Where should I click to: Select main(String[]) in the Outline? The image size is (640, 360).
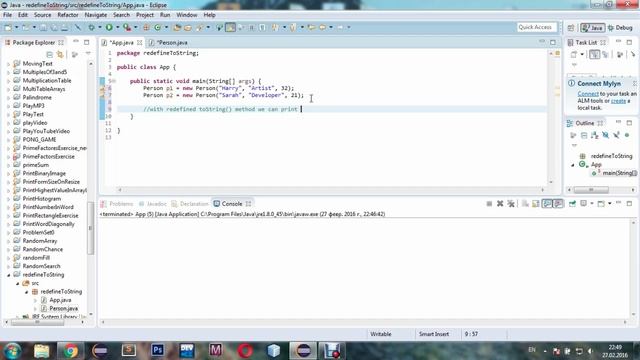pyautogui.click(x=619, y=173)
